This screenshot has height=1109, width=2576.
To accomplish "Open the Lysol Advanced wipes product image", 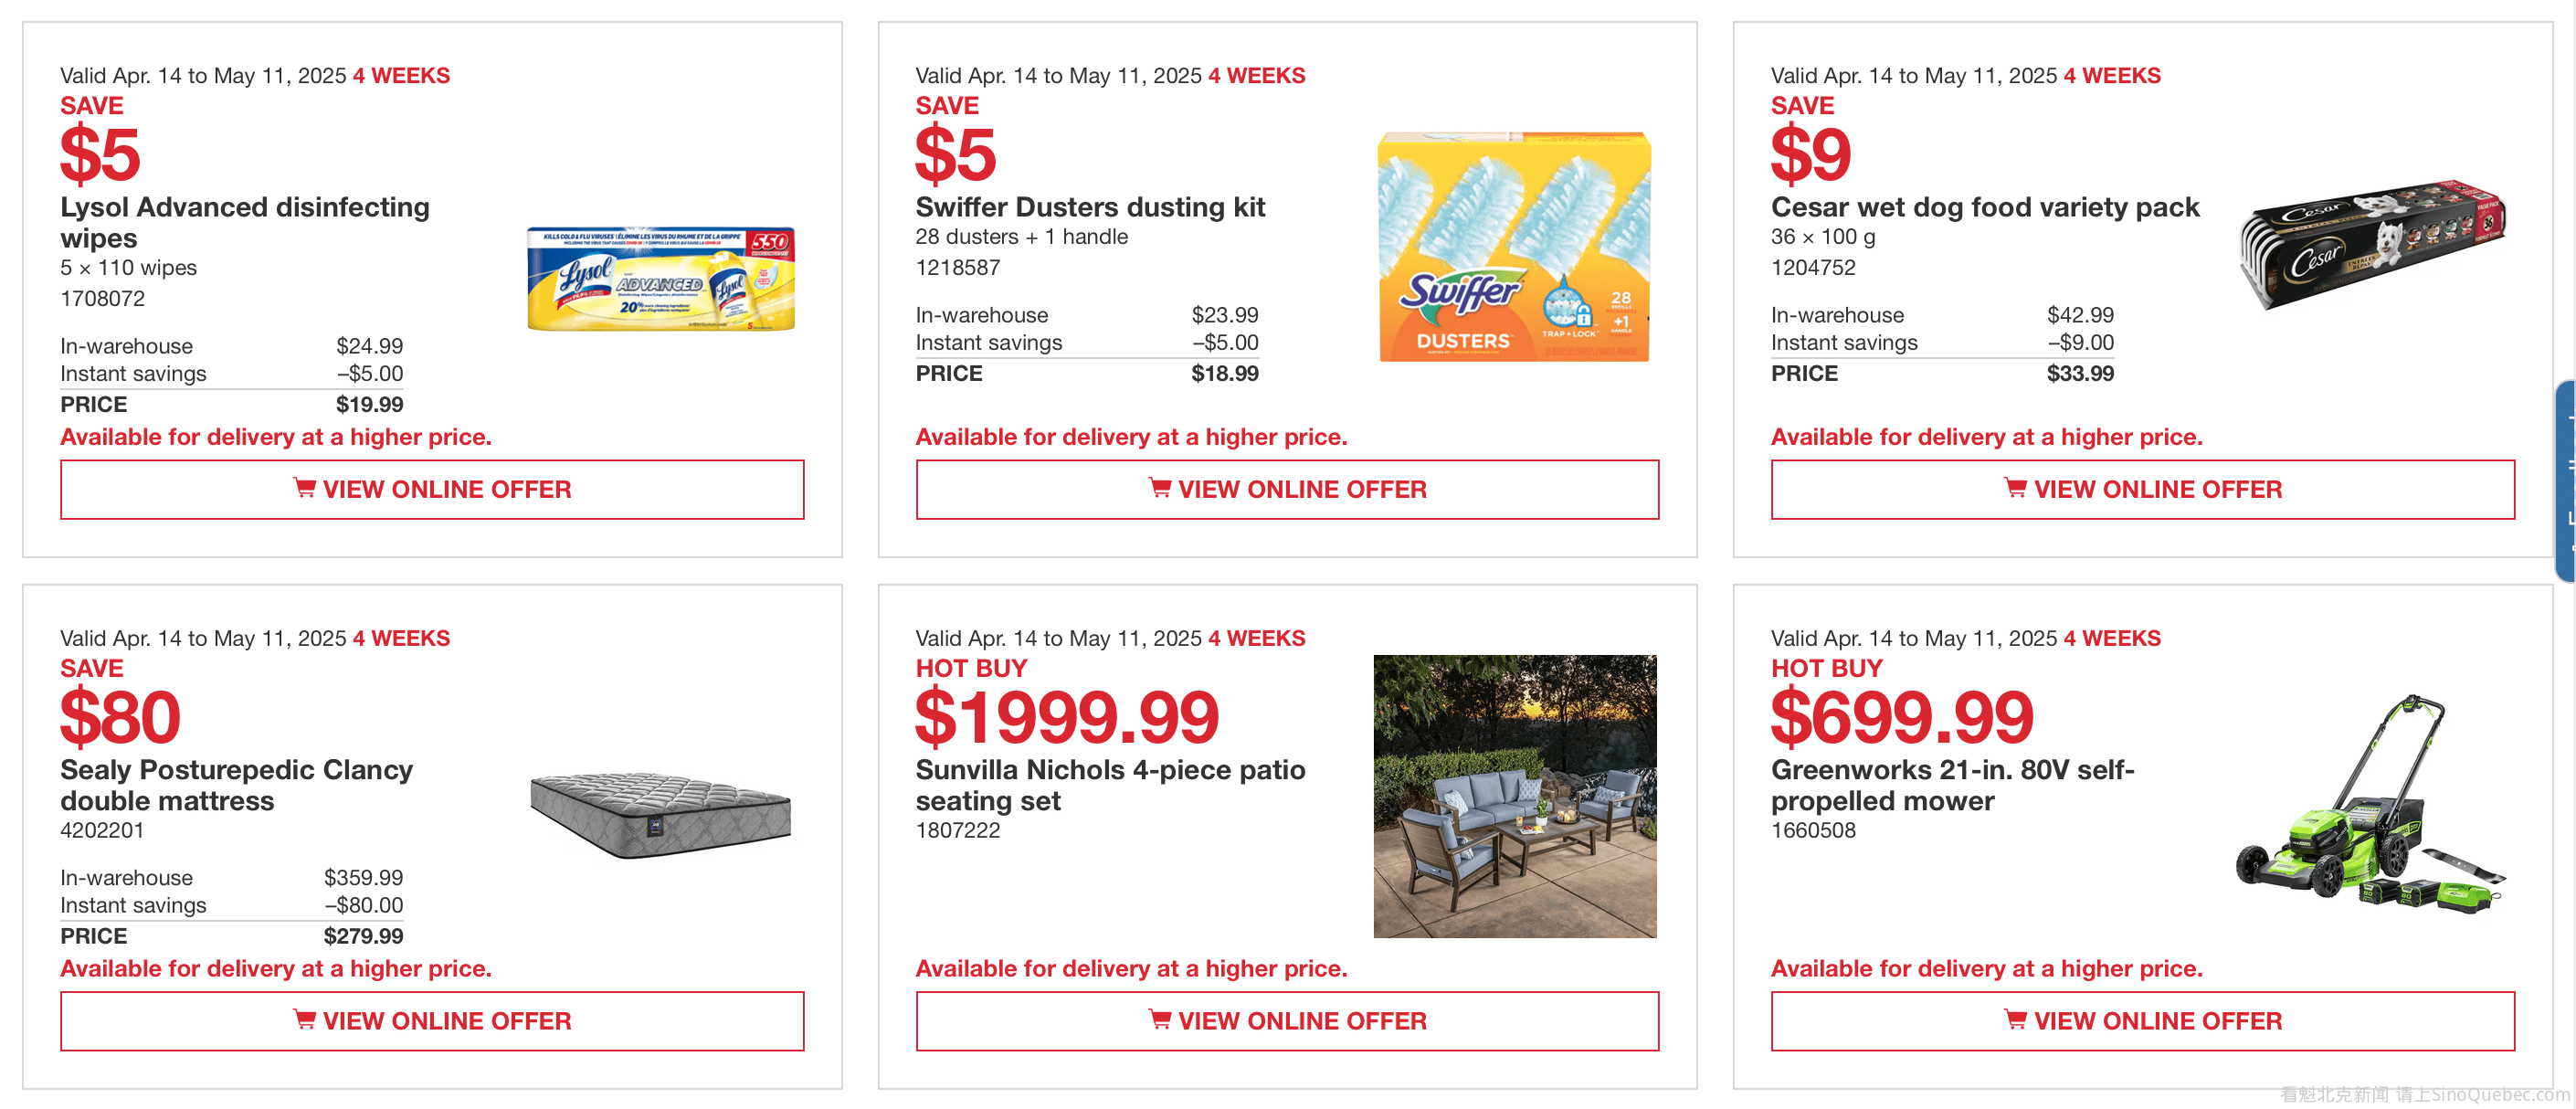I will [661, 278].
